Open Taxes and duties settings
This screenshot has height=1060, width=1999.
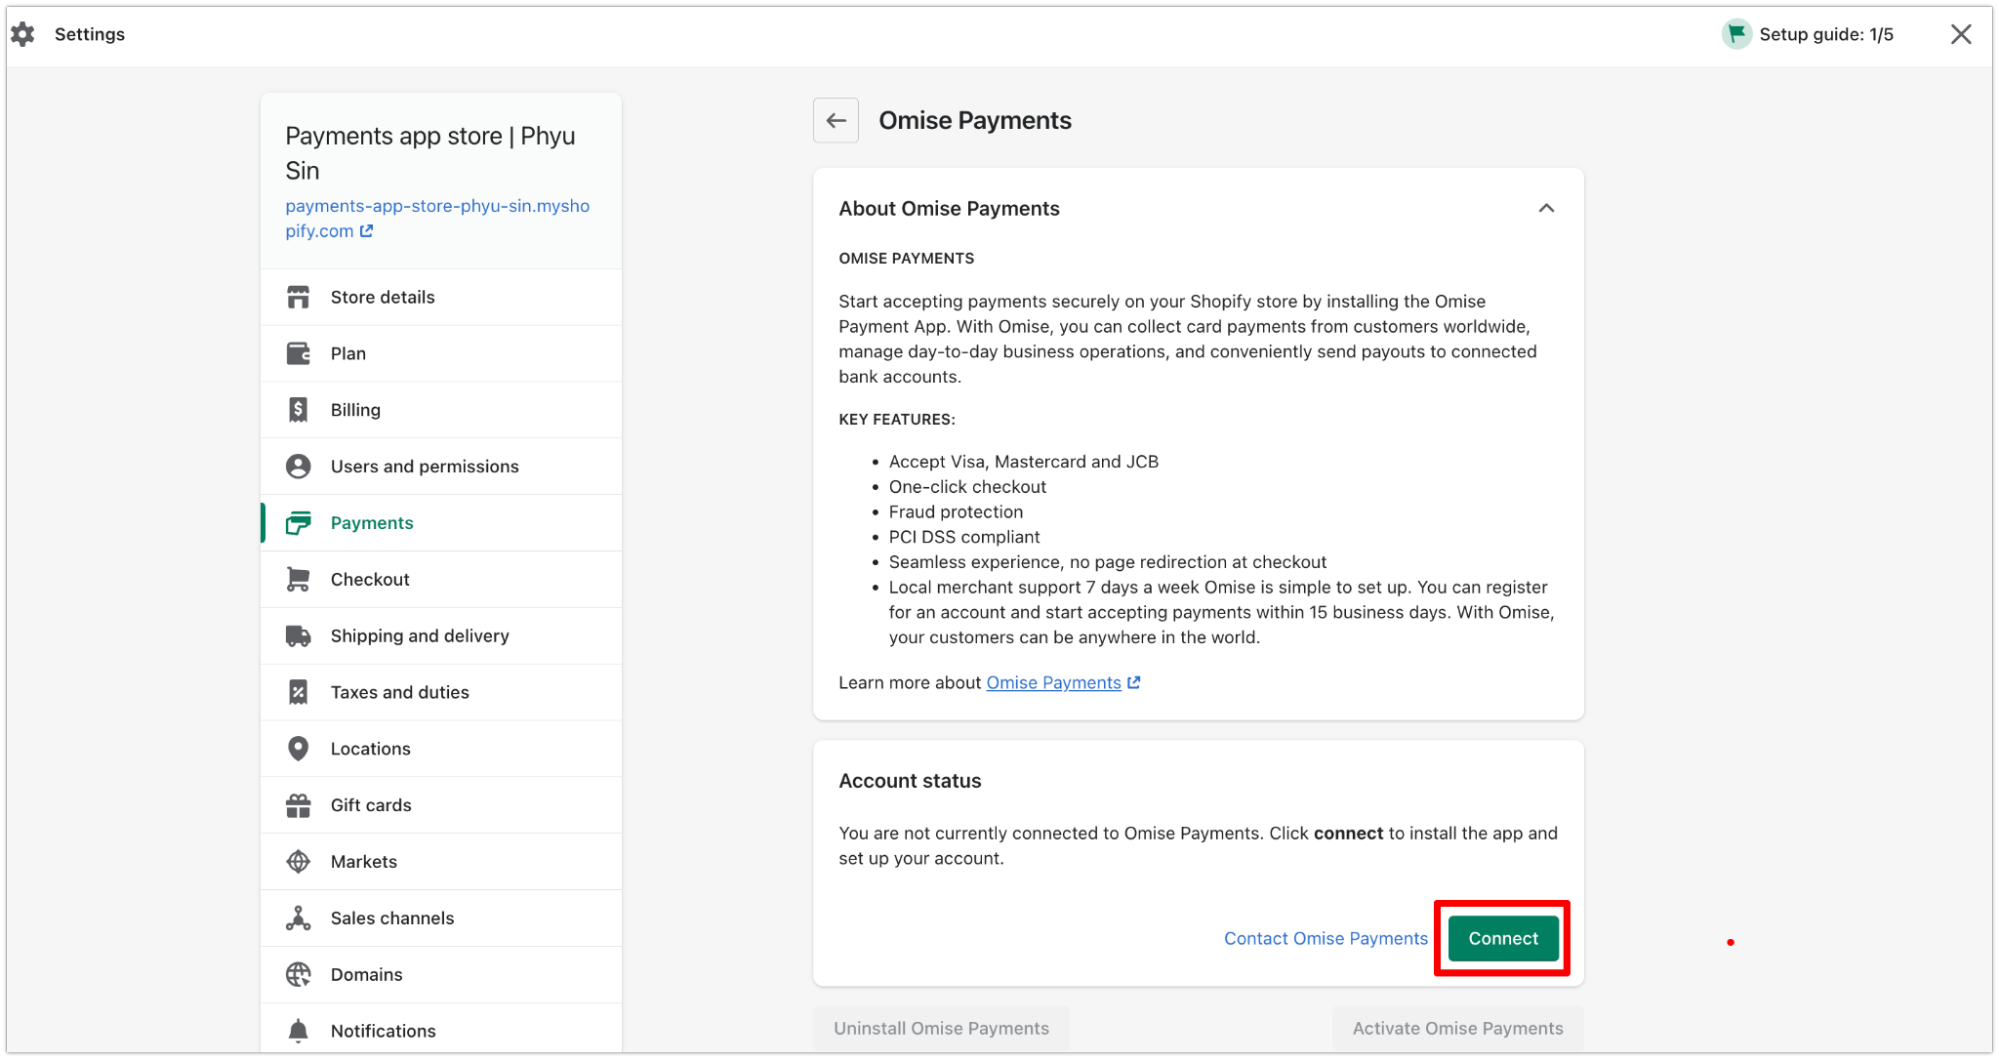pyautogui.click(x=399, y=692)
